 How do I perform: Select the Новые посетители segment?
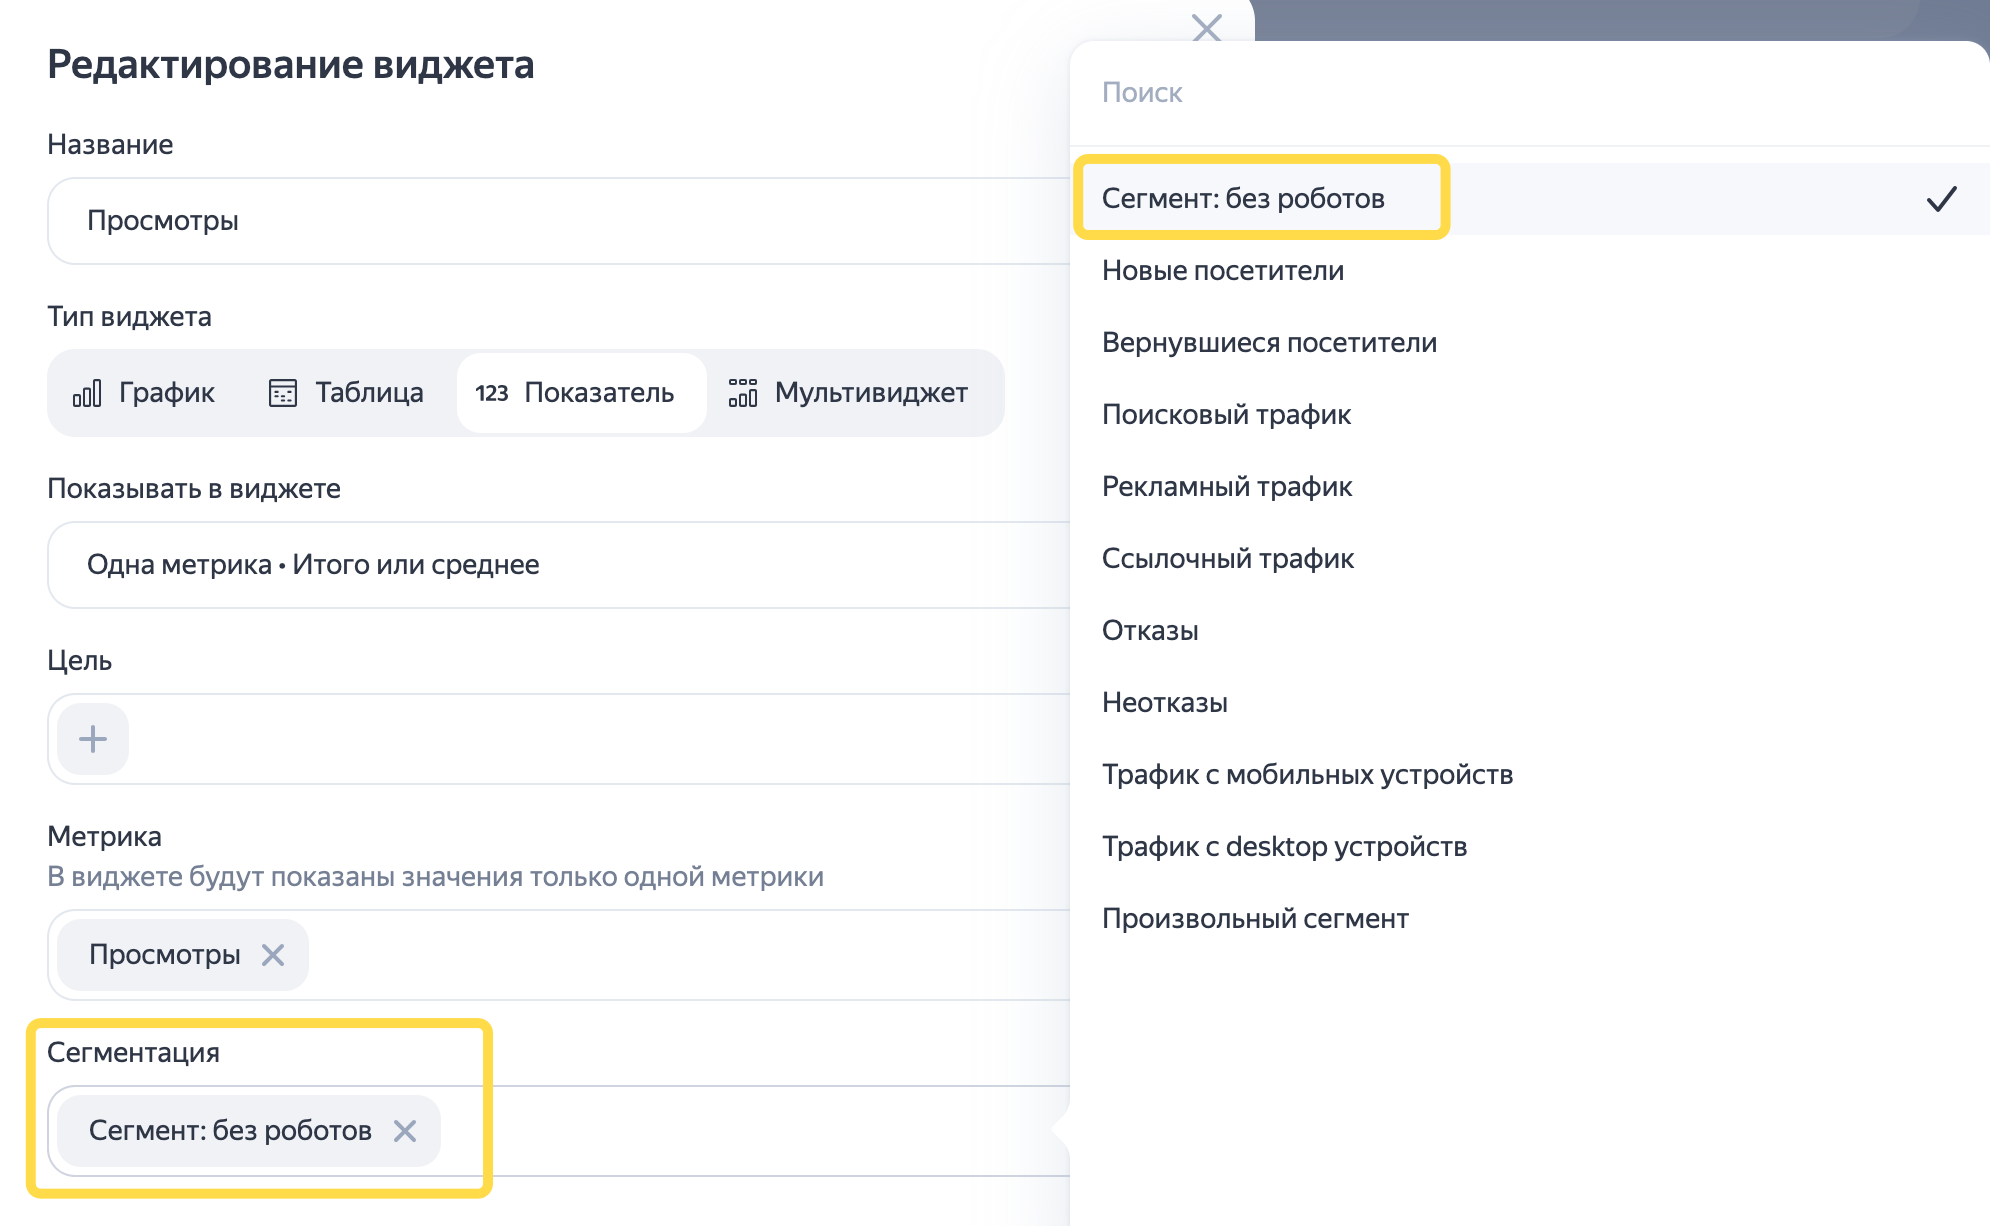coord(1222,270)
